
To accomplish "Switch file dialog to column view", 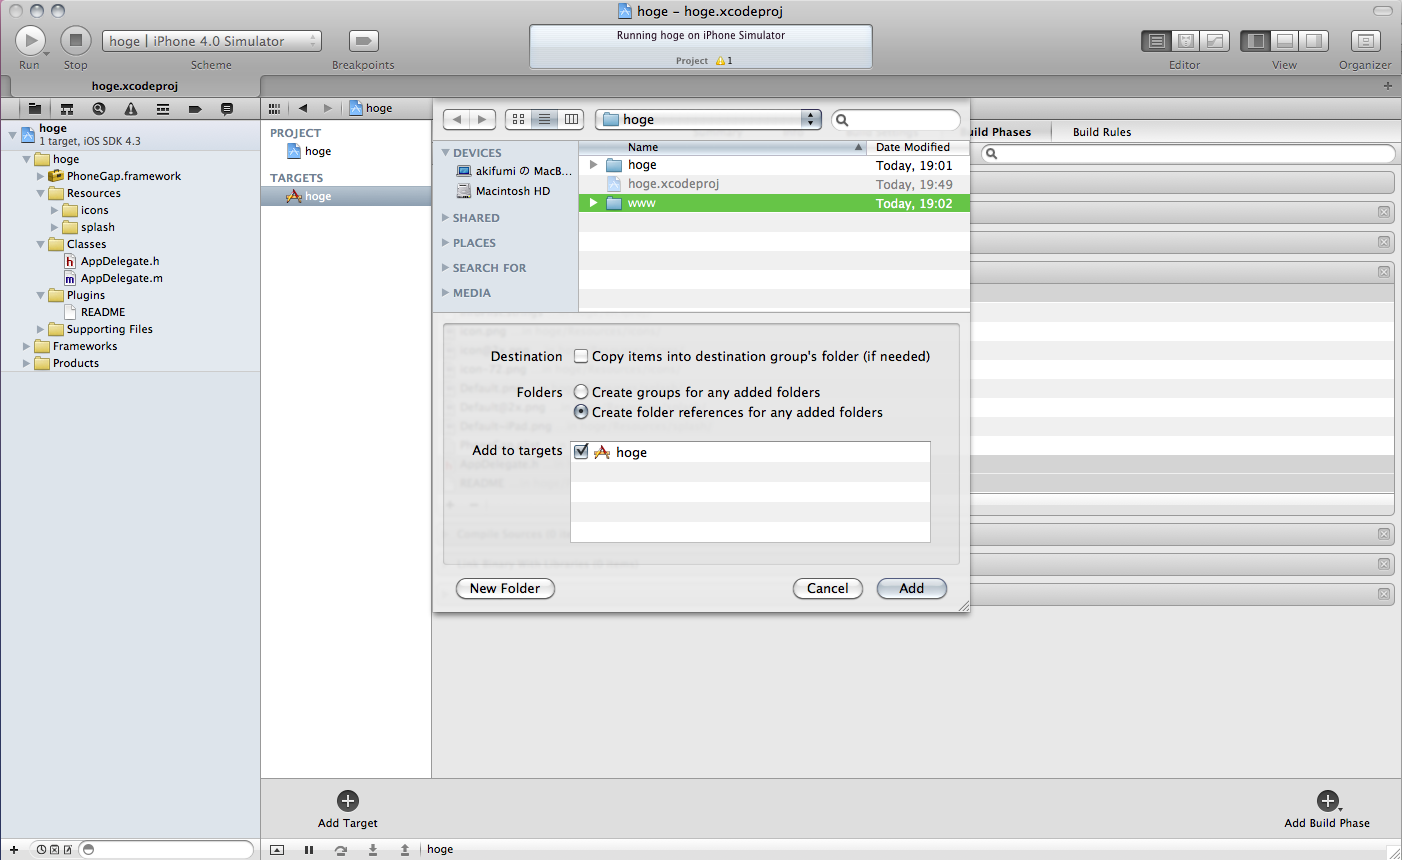I will (571, 119).
